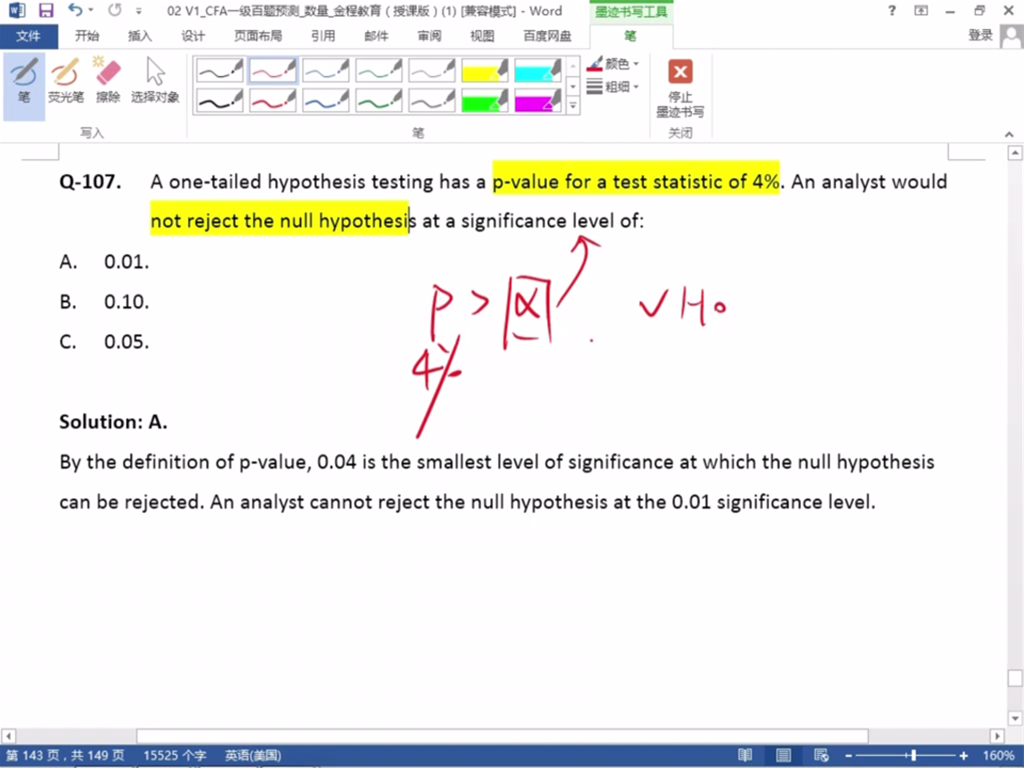The image size is (1024, 768).
Task: Click the zoom slider handle
Action: 914,756
